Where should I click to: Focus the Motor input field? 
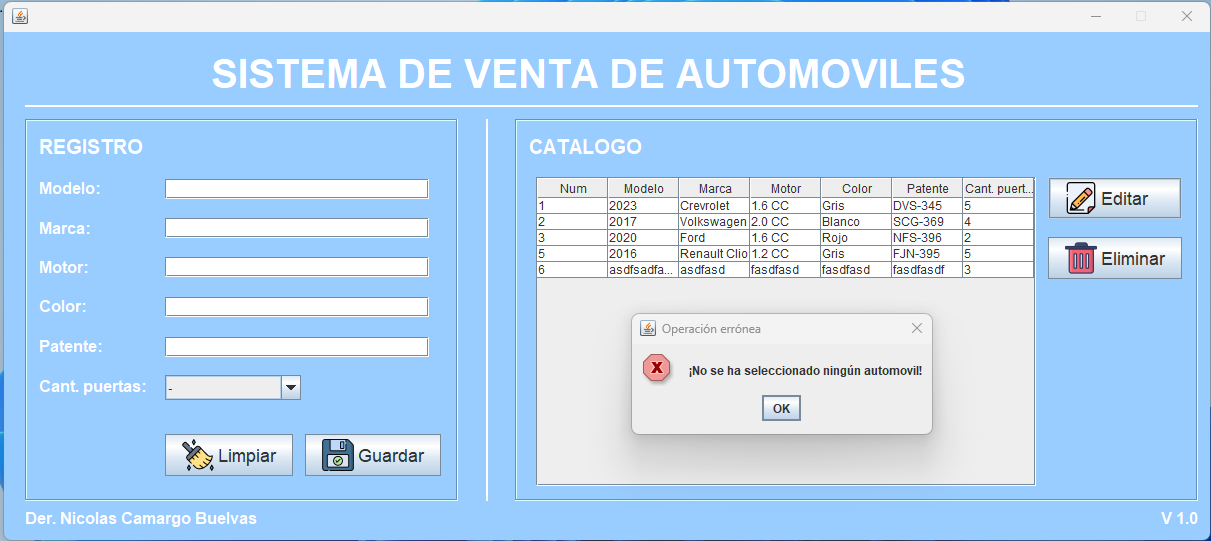[296, 267]
